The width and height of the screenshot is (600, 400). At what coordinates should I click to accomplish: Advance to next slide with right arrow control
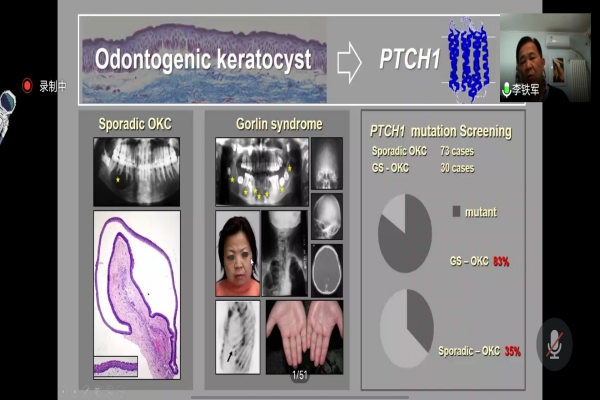(x=75, y=392)
